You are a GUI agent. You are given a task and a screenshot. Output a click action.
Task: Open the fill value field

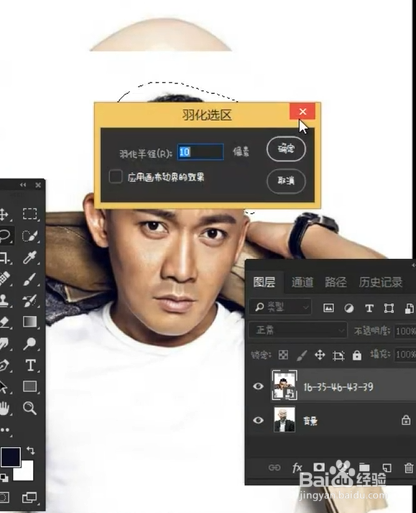pos(405,354)
